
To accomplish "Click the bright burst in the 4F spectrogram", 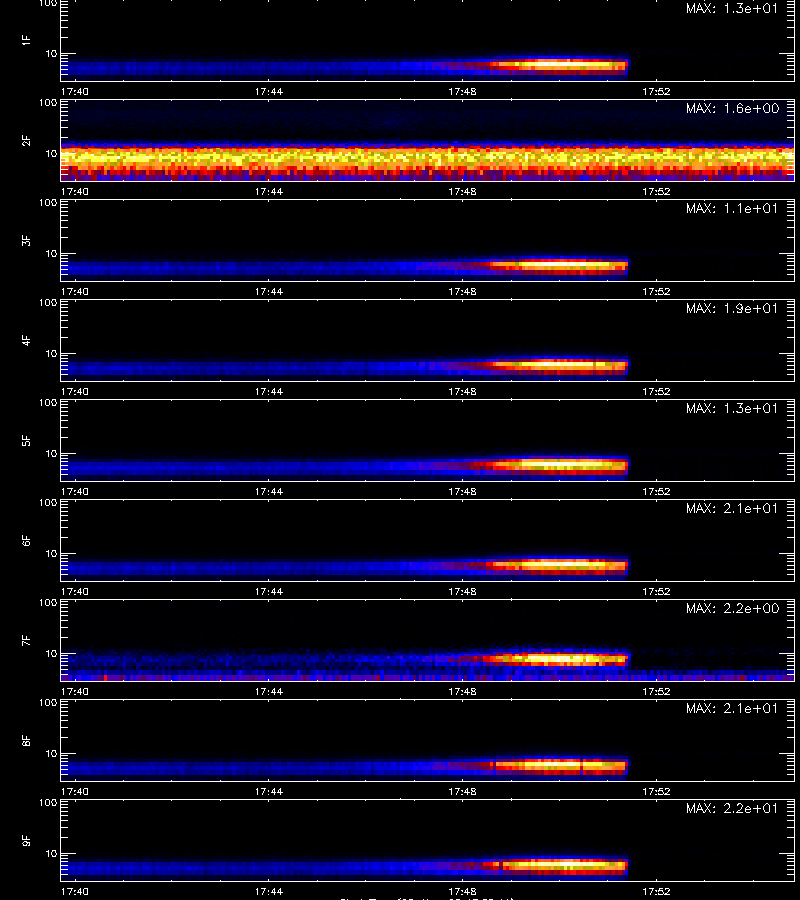I will (x=560, y=365).
